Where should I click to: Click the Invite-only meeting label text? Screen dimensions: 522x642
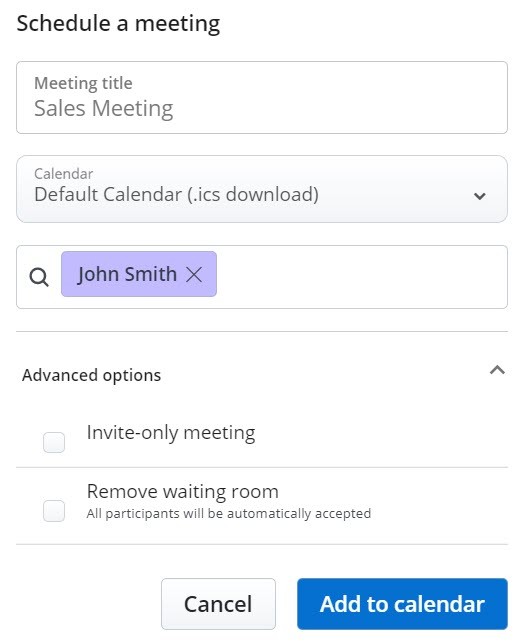(x=171, y=433)
